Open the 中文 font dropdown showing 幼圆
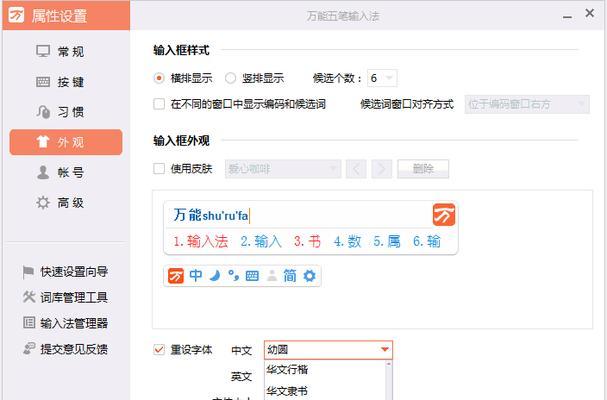 pos(328,350)
